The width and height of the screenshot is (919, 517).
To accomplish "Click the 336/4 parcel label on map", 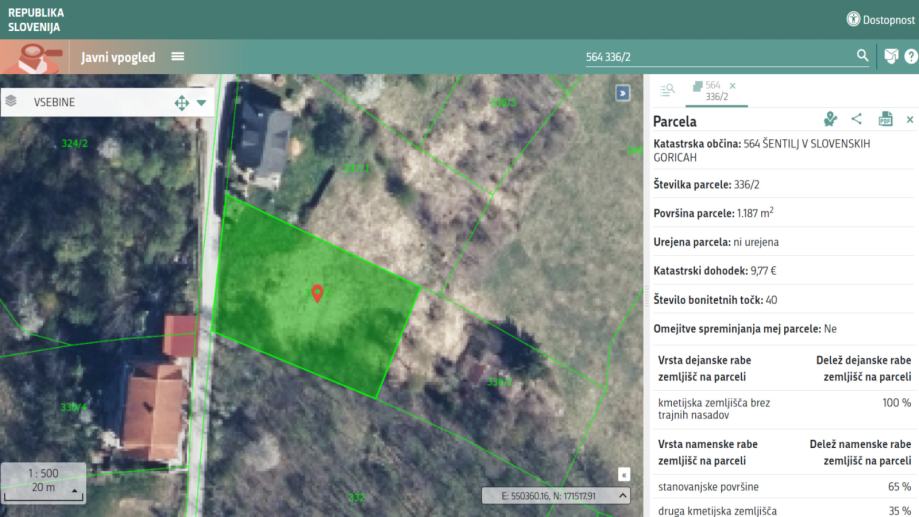I will pos(74,406).
